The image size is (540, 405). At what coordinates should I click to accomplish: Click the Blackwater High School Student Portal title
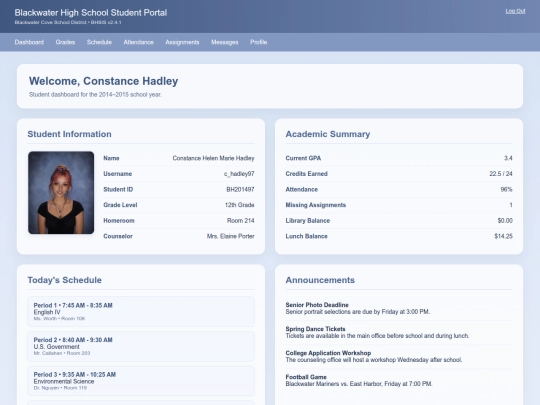point(91,13)
